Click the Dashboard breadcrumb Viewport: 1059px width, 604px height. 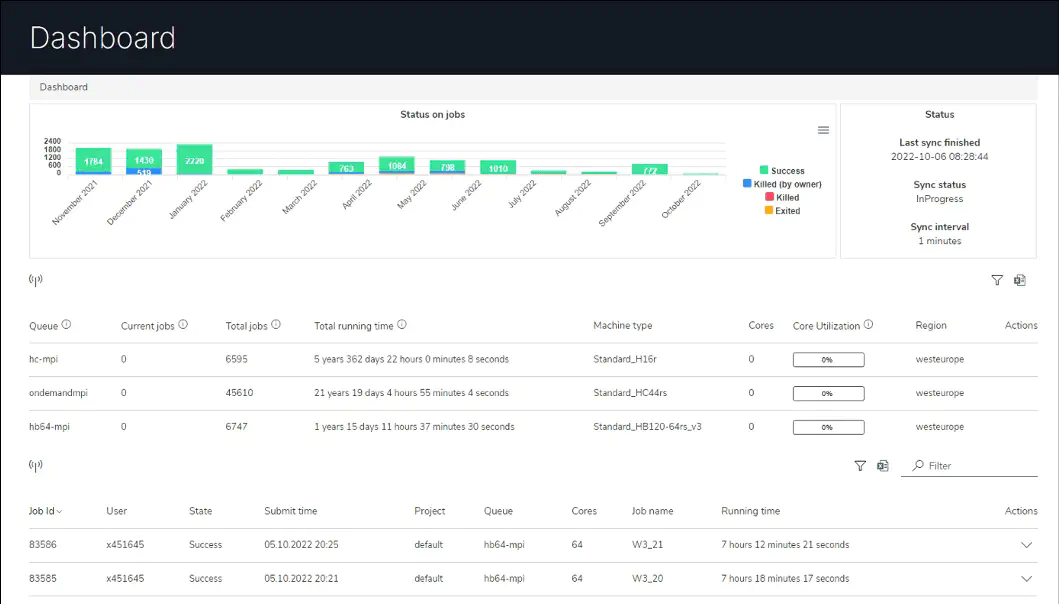[64, 87]
